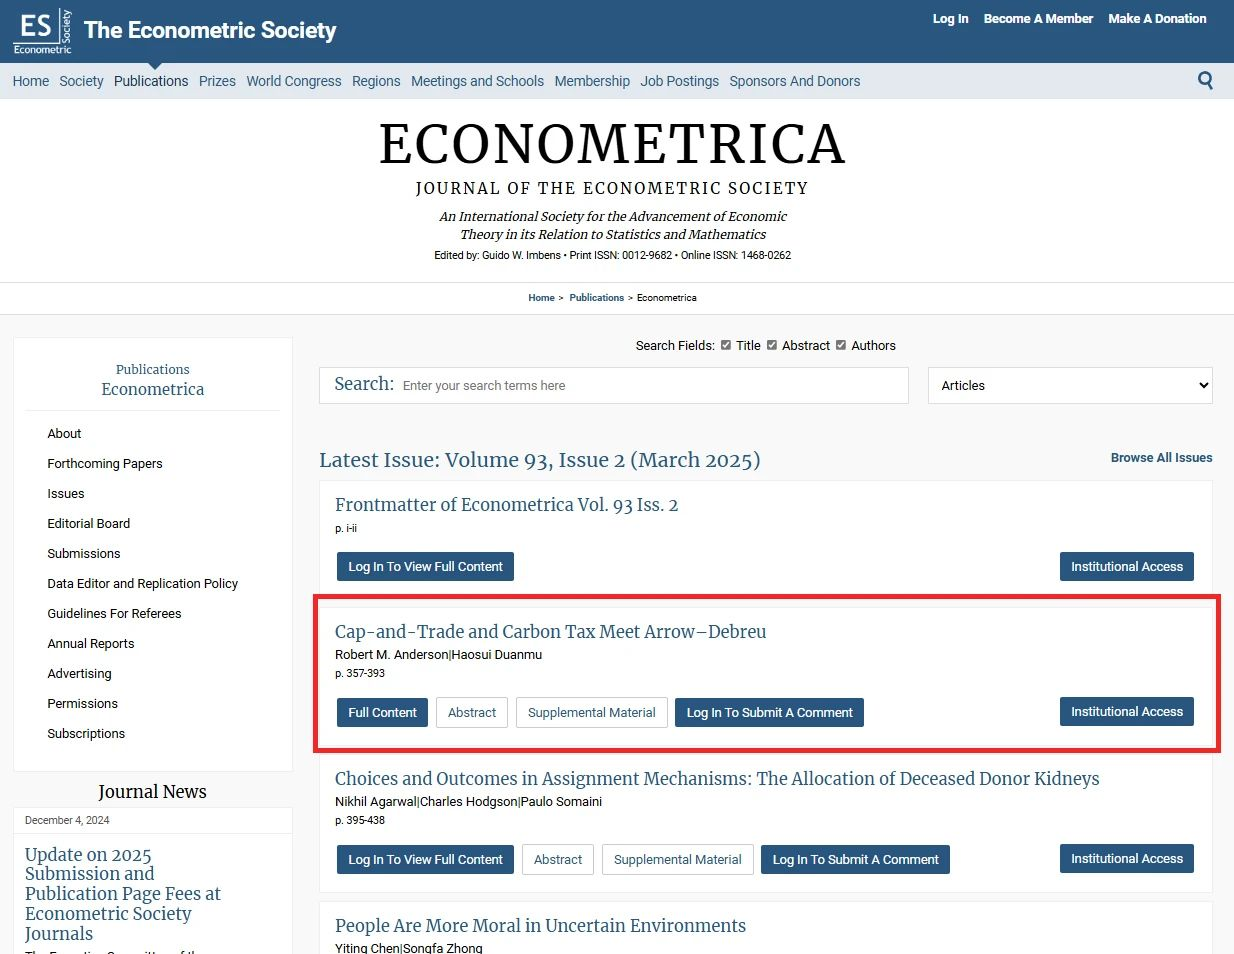Open Annual Reports in sidebar
The image size is (1234, 954).
click(x=91, y=643)
